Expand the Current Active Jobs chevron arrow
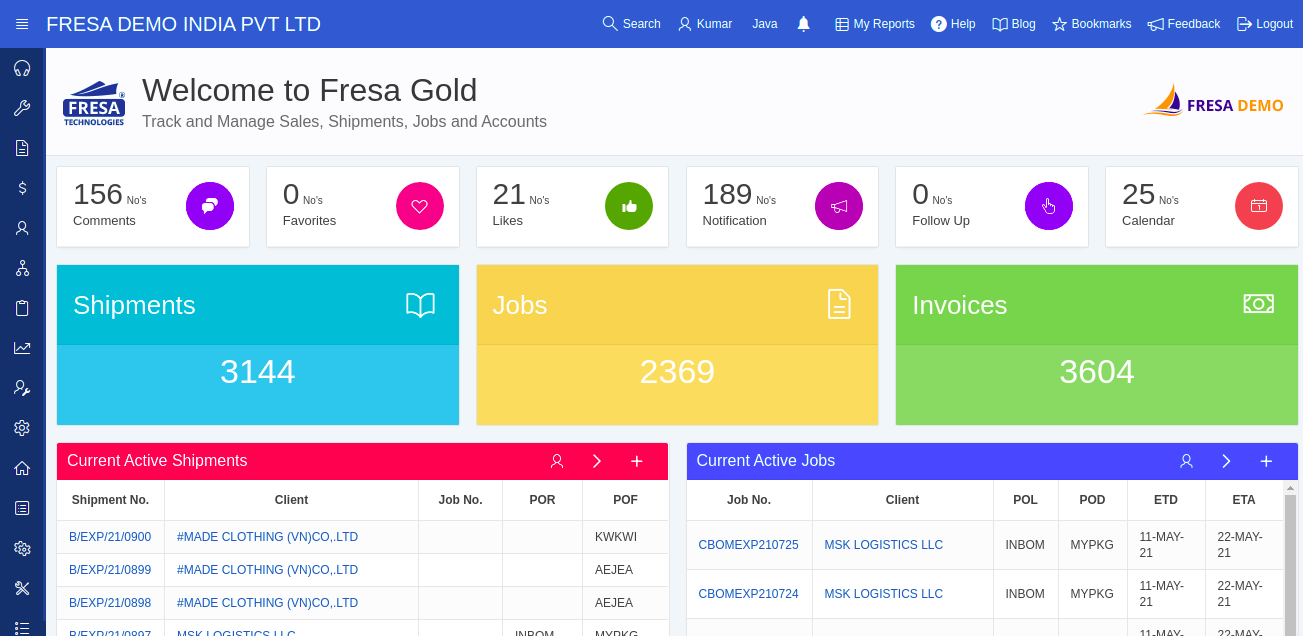Image resolution: width=1303 pixels, height=636 pixels. pyautogui.click(x=1226, y=461)
